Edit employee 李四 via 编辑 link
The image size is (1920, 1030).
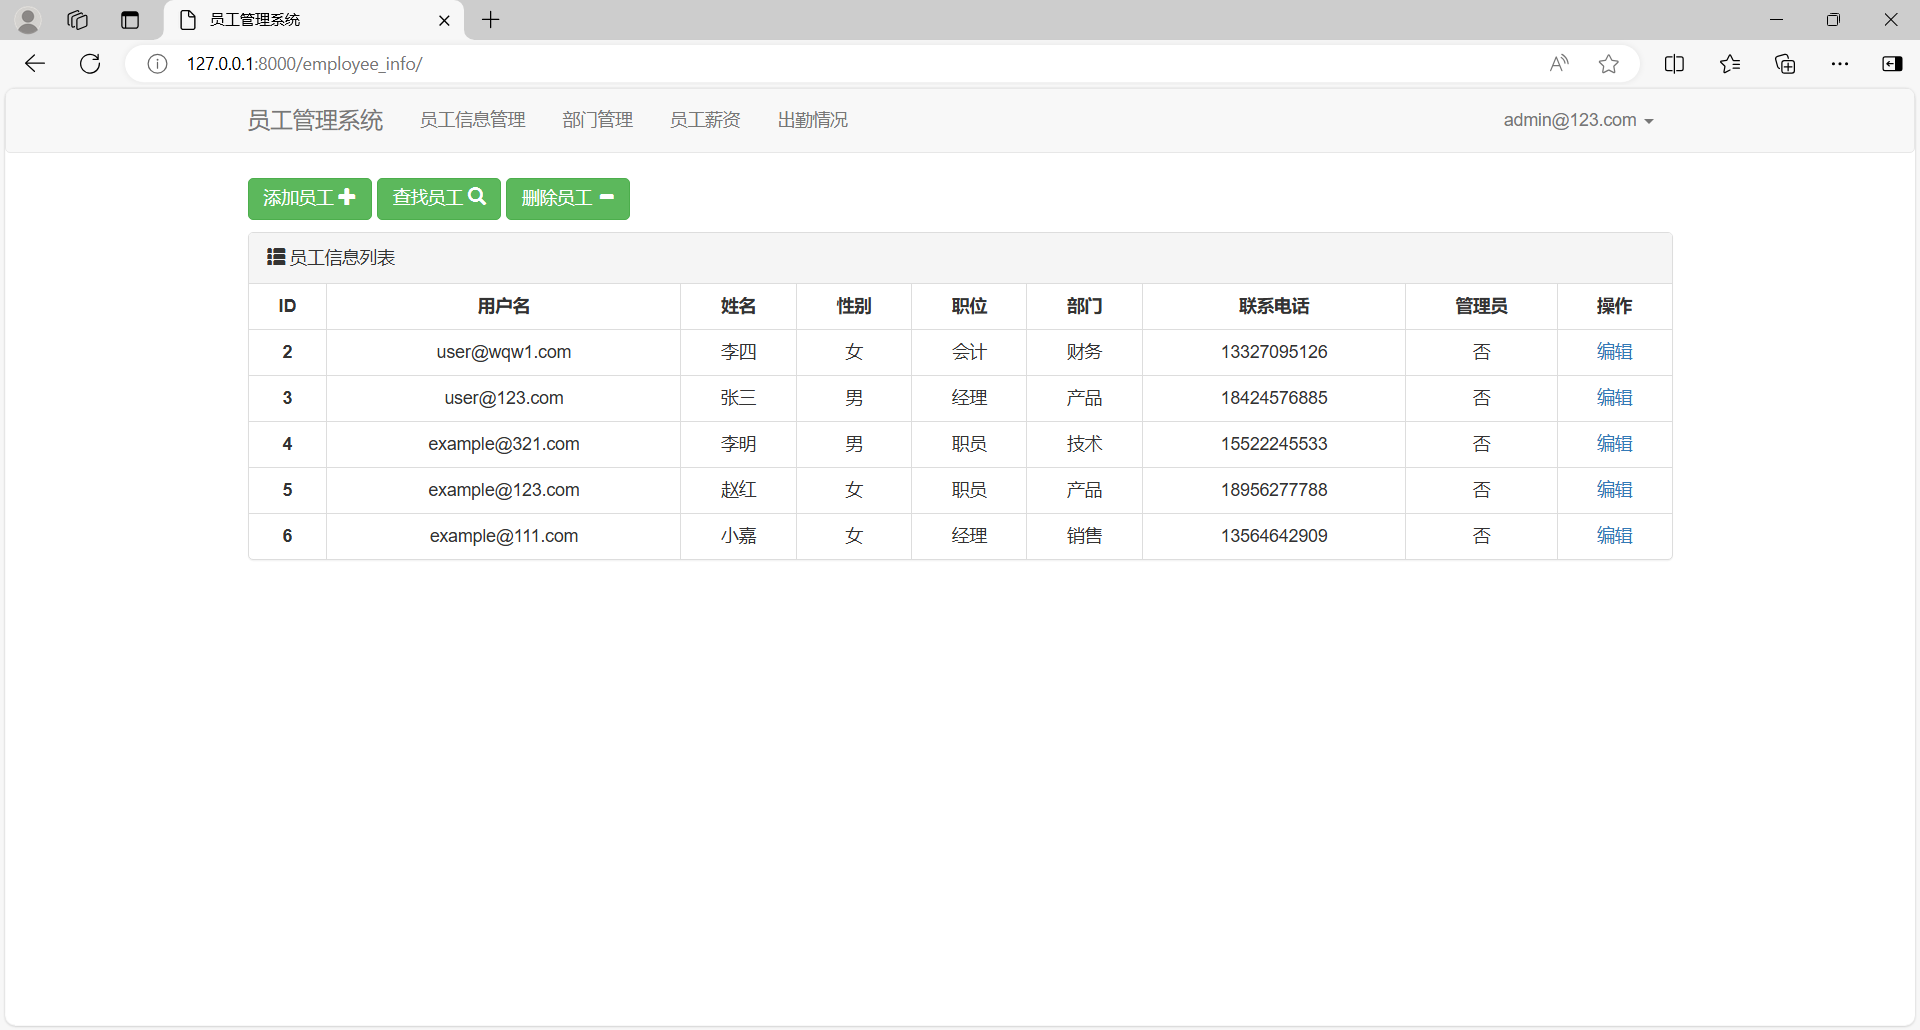tap(1614, 352)
